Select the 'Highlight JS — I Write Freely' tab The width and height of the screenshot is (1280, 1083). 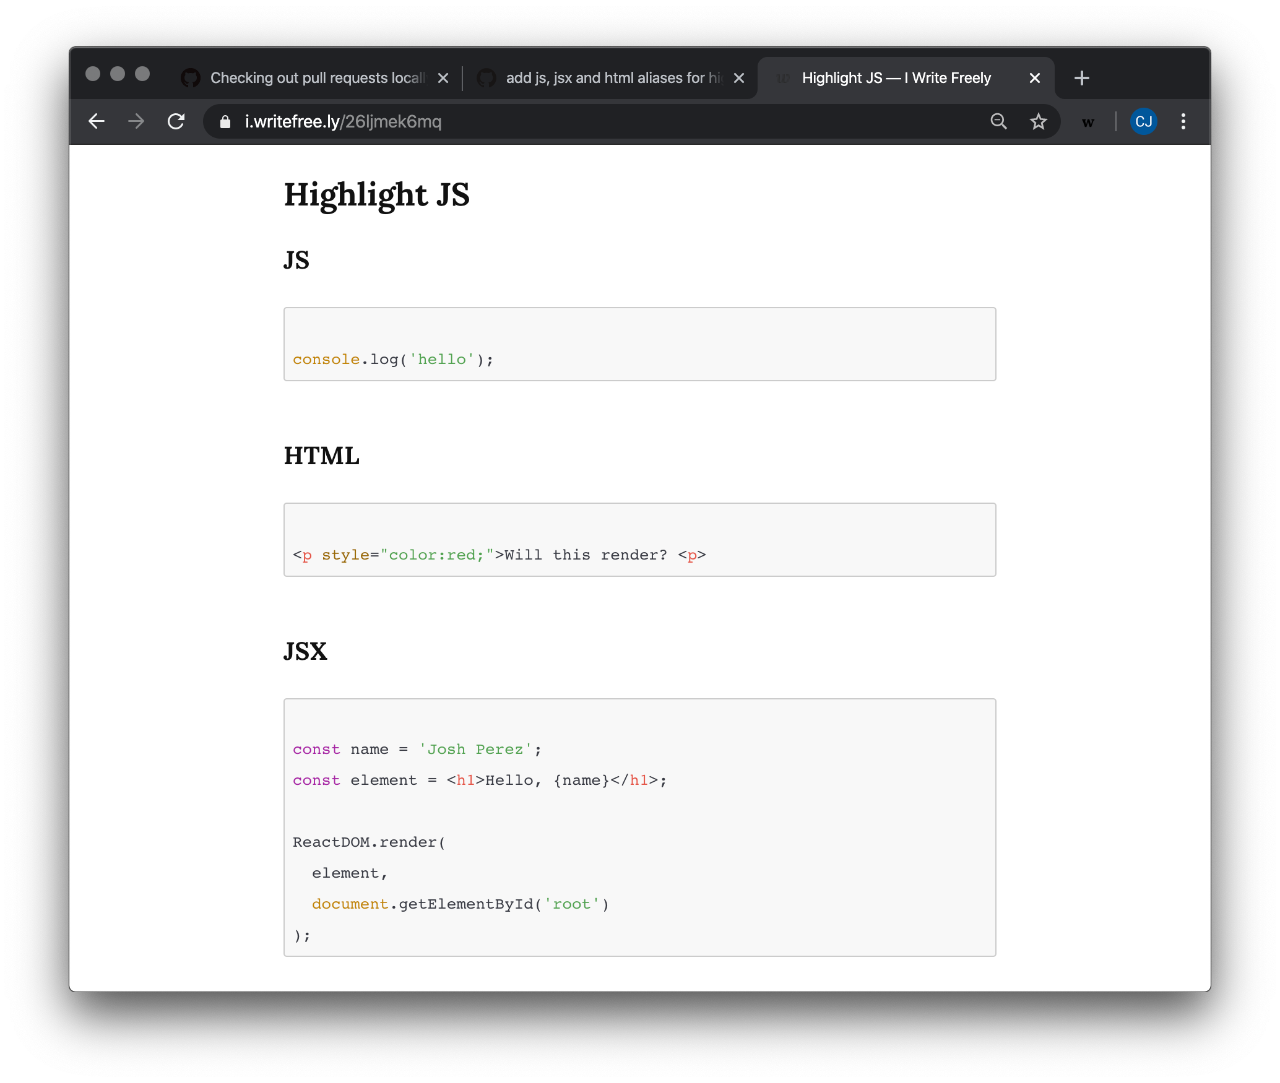click(x=906, y=78)
